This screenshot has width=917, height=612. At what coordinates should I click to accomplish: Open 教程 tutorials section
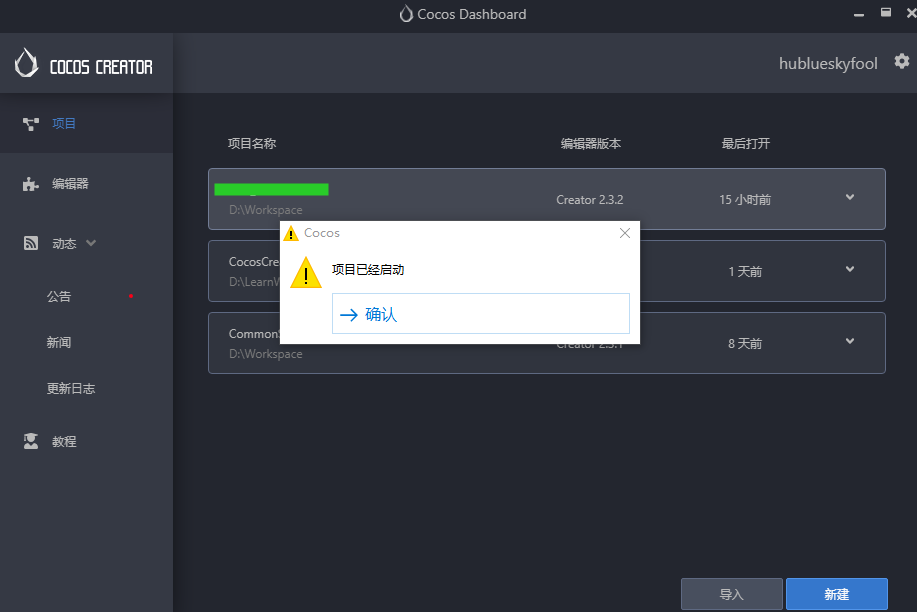coord(64,442)
